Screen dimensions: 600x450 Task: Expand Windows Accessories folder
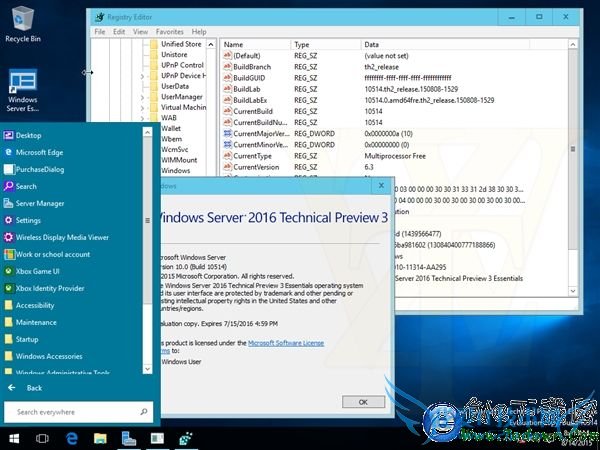[49, 356]
